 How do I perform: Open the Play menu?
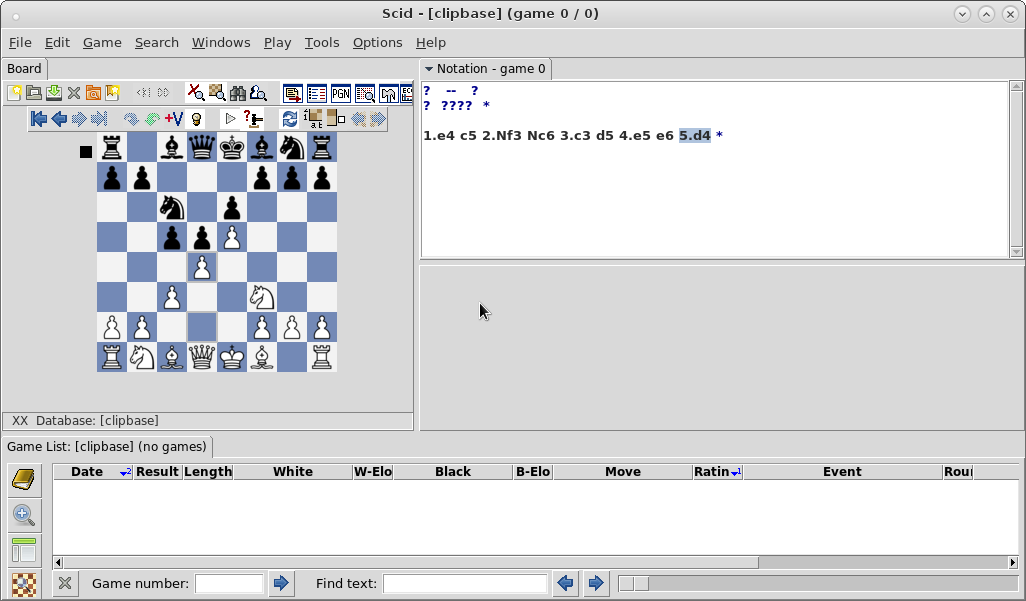277,43
